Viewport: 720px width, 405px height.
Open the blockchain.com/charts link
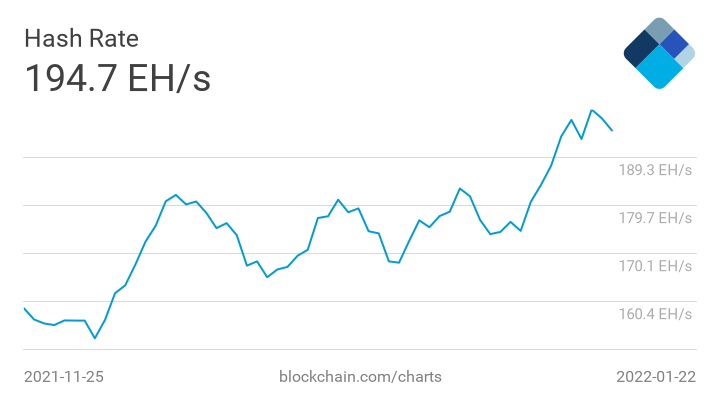pyautogui.click(x=360, y=377)
